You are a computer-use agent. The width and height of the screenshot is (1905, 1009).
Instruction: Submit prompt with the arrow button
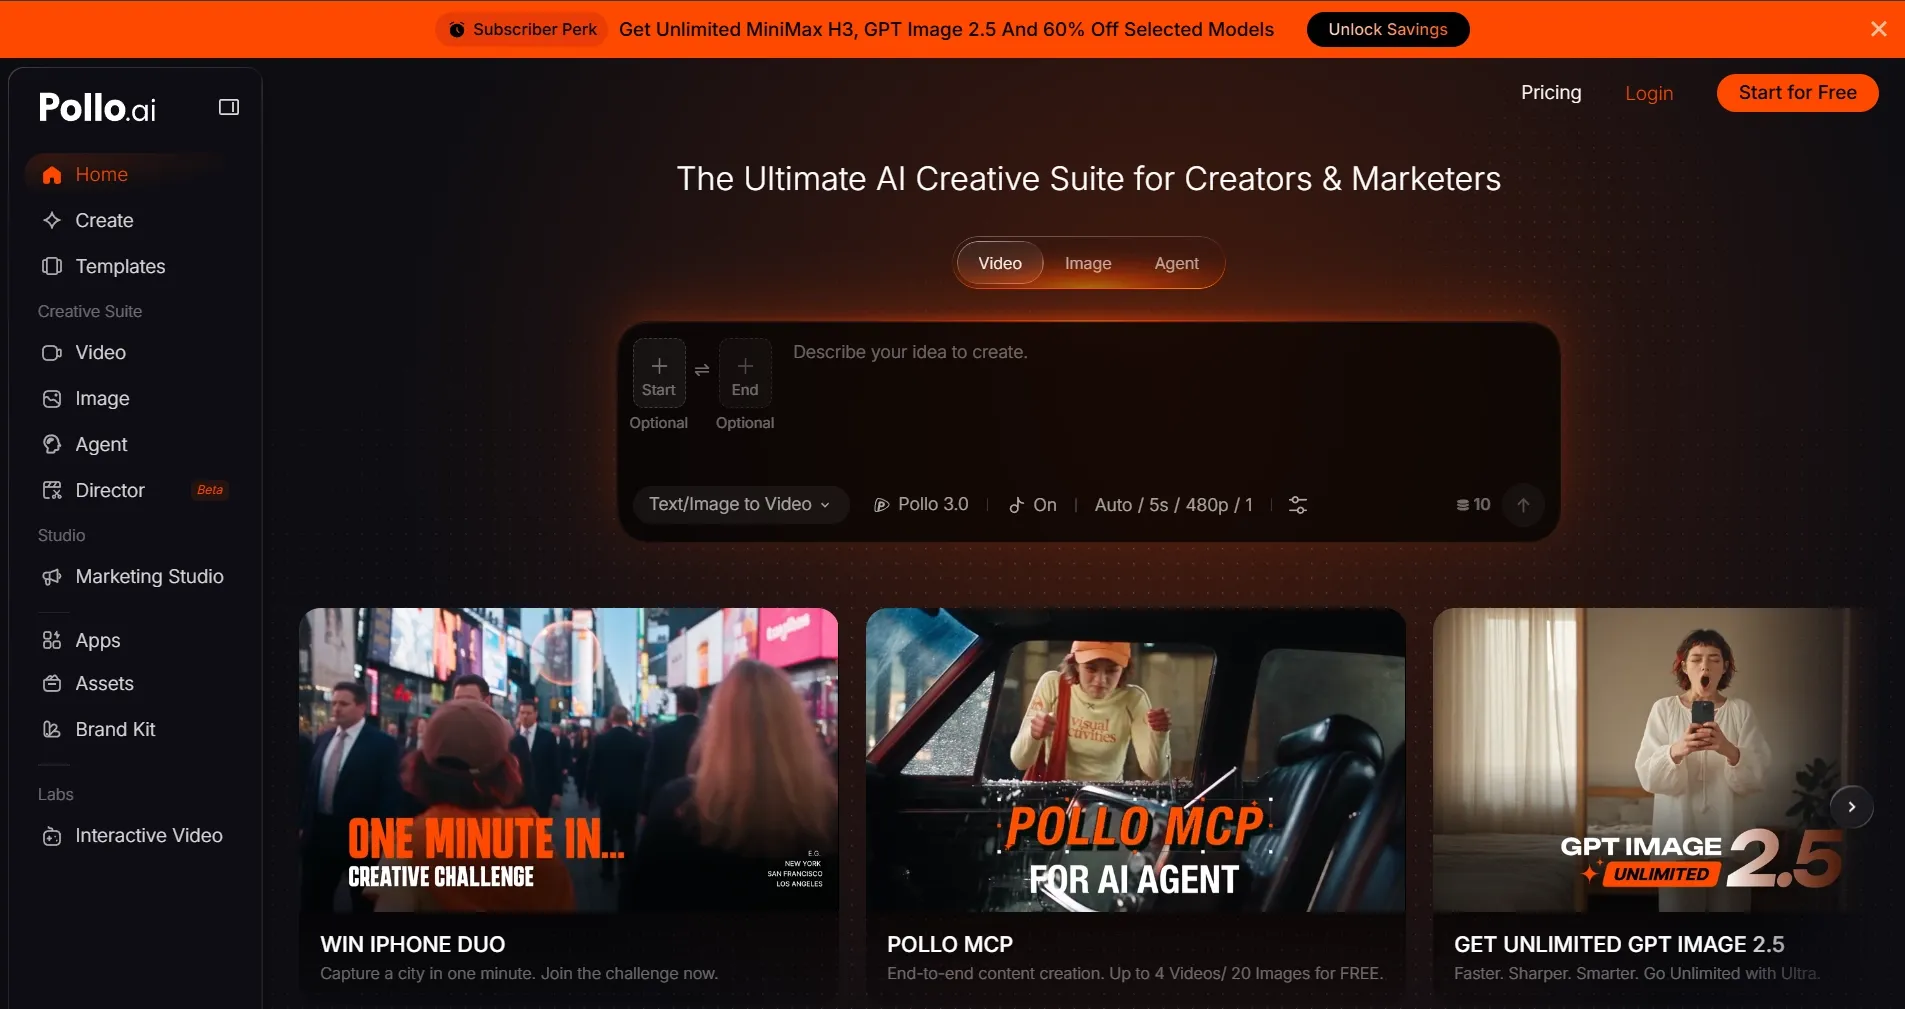(x=1523, y=505)
